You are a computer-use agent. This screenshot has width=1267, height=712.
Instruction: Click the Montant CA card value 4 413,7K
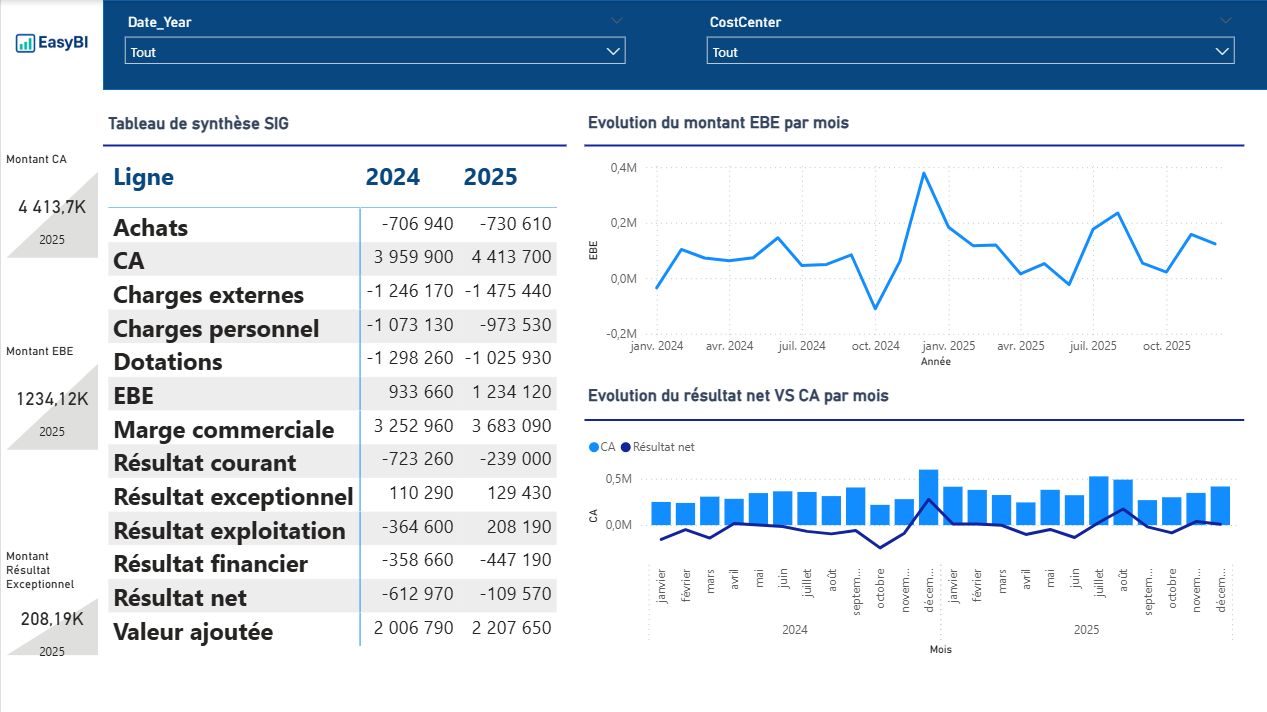point(52,207)
